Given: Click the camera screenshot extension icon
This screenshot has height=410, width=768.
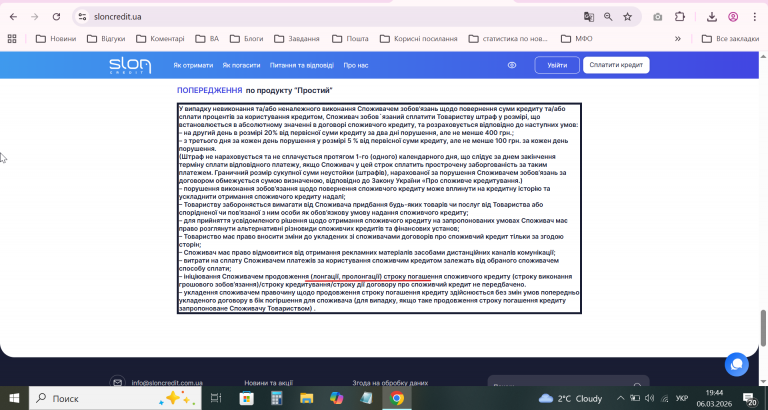Looking at the screenshot, I should tap(658, 17).
